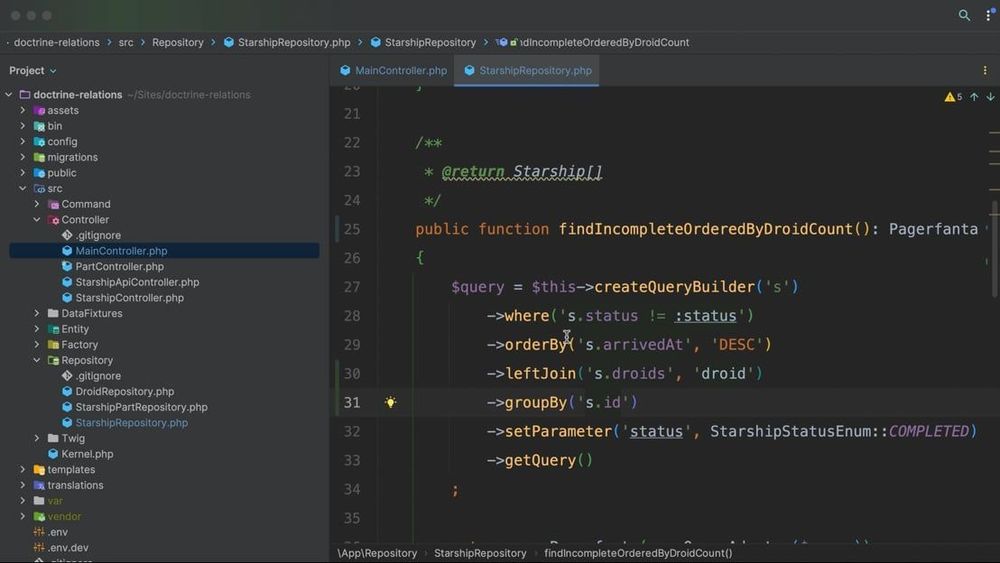Expand the DataFixtures folder

[x=37, y=314]
